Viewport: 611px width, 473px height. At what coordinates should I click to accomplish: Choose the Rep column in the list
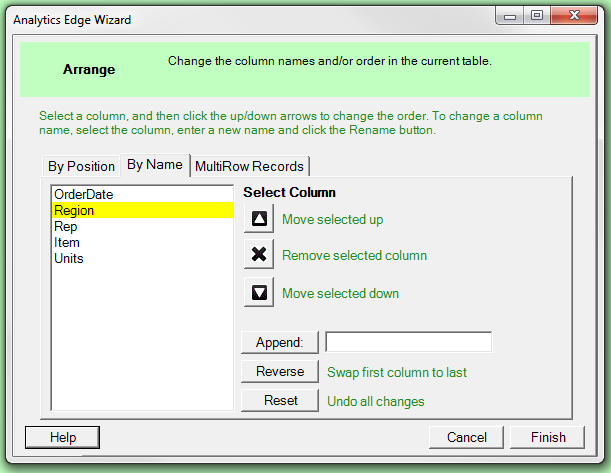tap(66, 226)
